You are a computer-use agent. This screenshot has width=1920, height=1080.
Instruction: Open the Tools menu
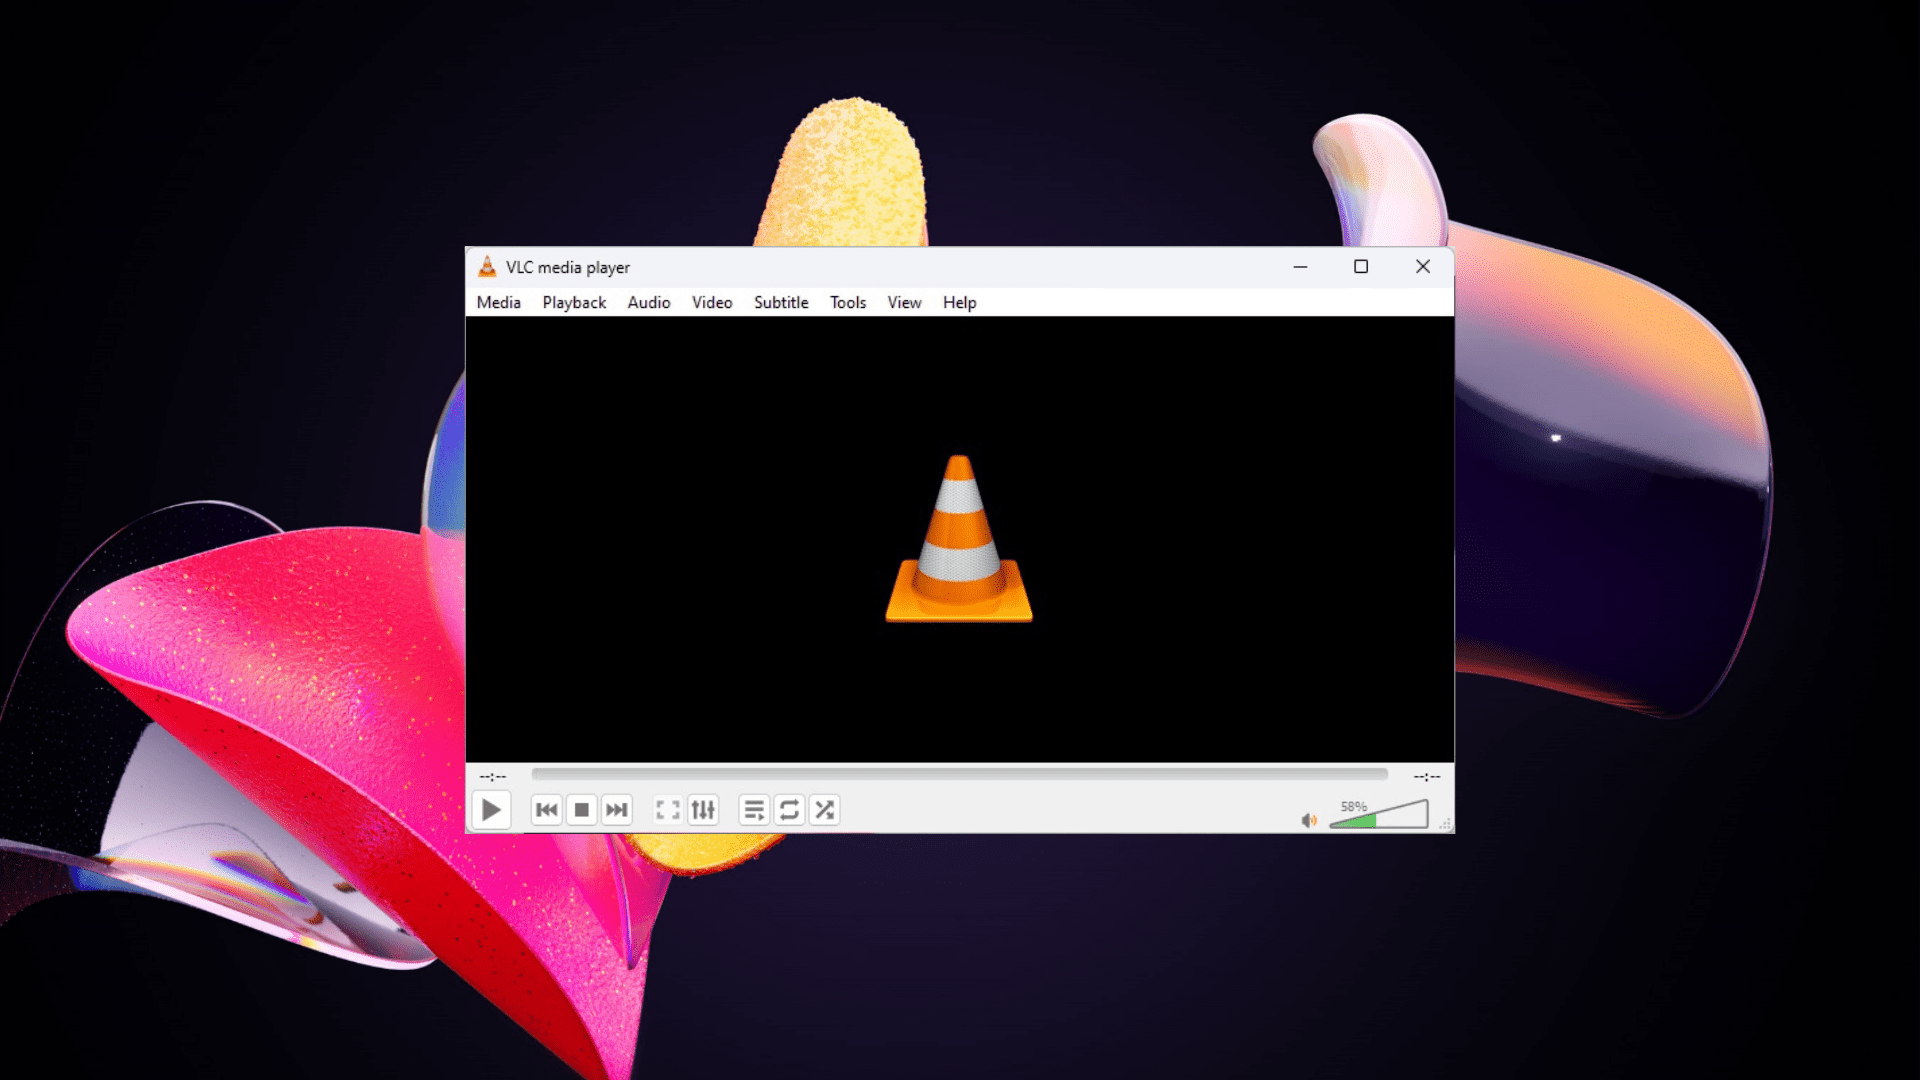[848, 302]
